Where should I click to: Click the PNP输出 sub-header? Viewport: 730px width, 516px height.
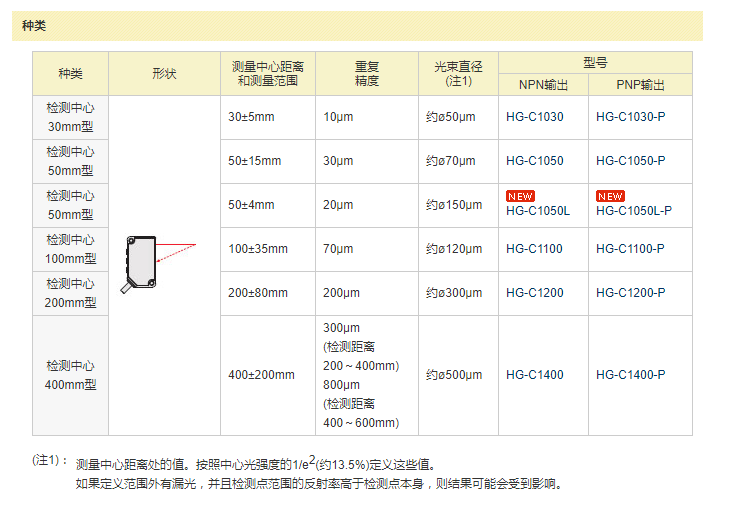point(640,85)
